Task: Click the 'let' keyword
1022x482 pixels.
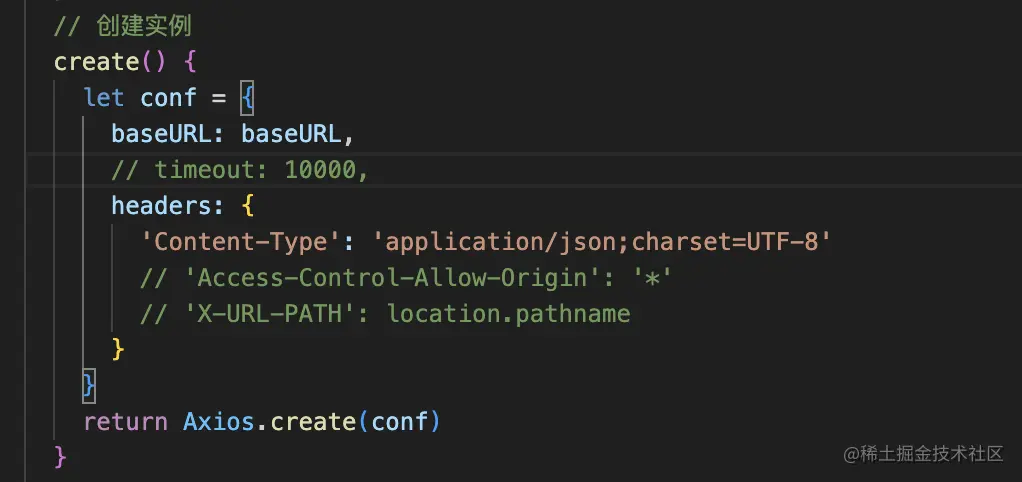Action: pyautogui.click(x=104, y=98)
